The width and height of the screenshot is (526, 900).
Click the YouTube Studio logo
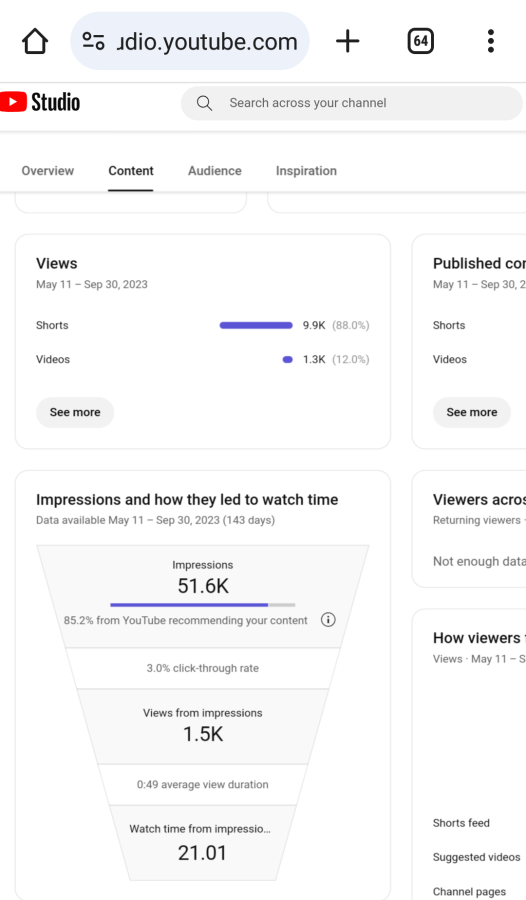pyautogui.click(x=40, y=102)
